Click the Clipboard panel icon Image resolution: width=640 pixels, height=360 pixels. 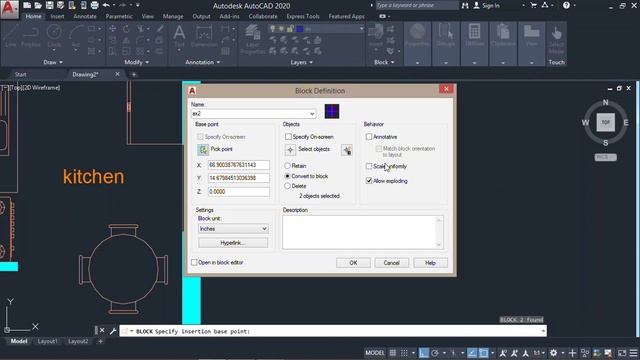pos(503,36)
